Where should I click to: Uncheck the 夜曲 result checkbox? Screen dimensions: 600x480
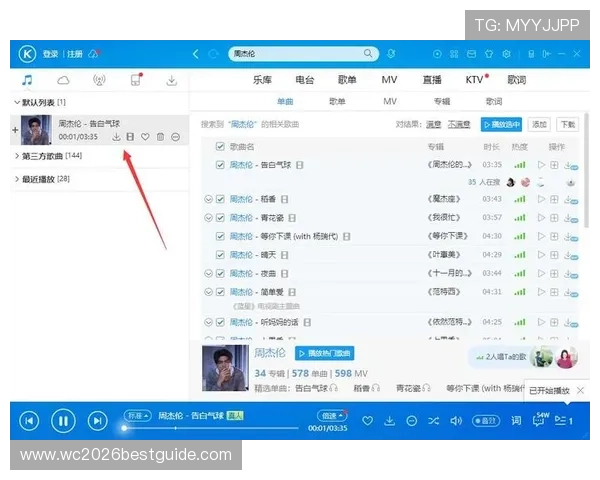[x=220, y=274]
